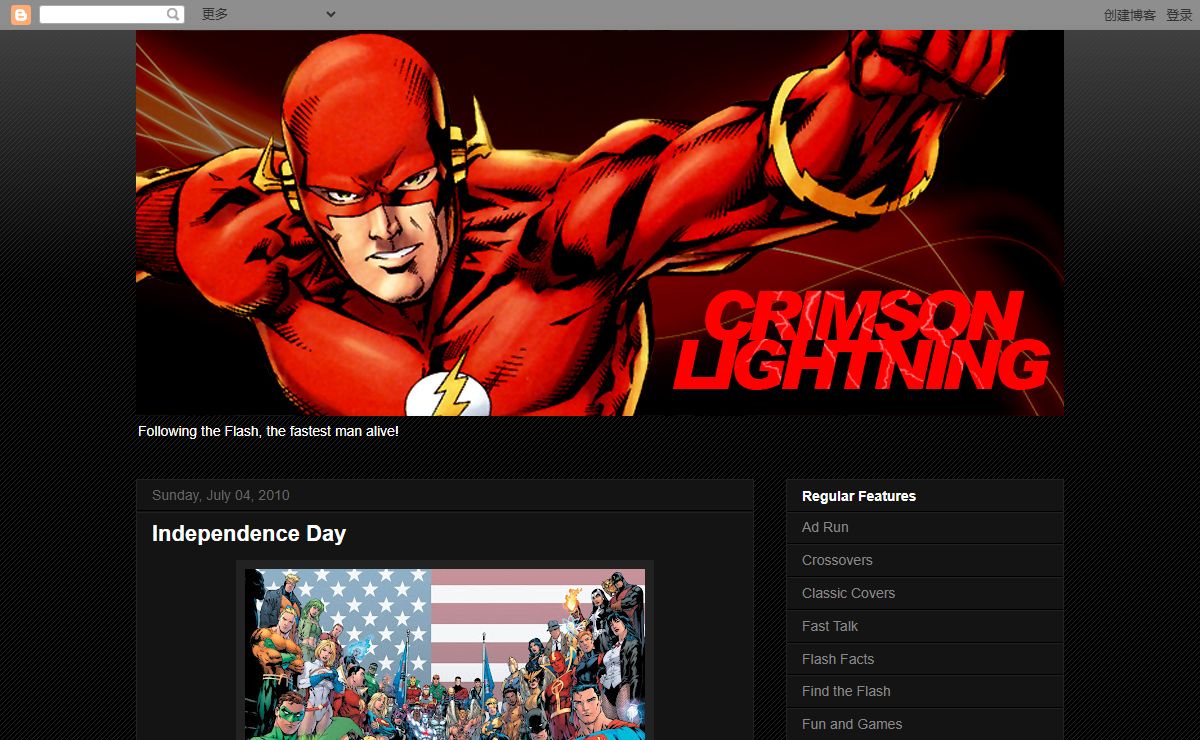Click the search magnifier icon in navbar

point(174,15)
